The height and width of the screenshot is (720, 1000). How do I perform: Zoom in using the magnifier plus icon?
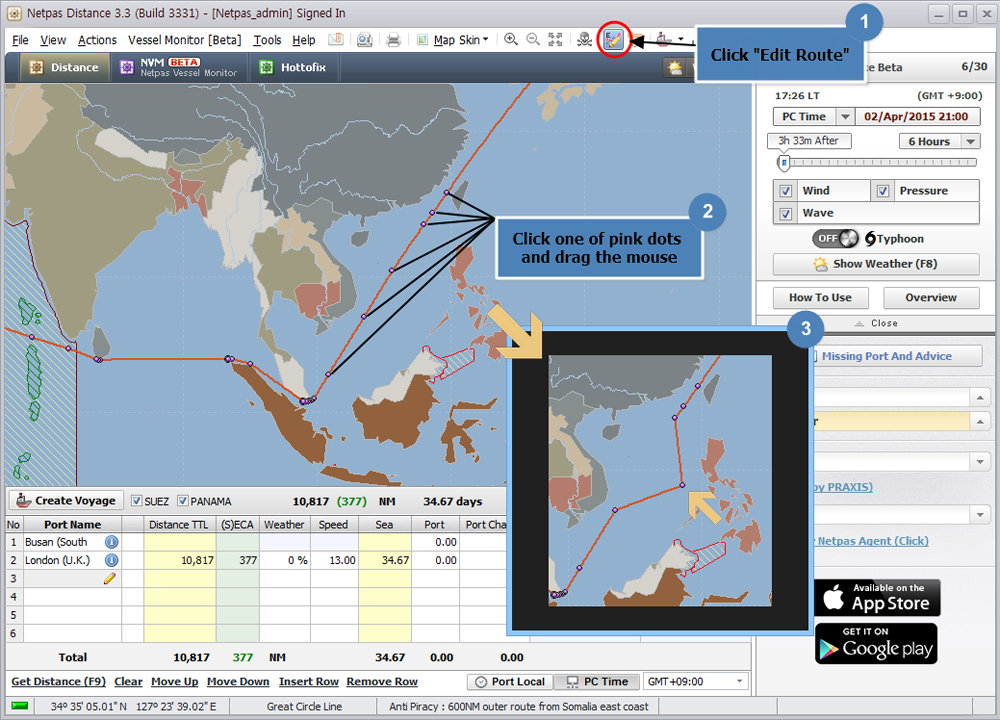click(511, 40)
